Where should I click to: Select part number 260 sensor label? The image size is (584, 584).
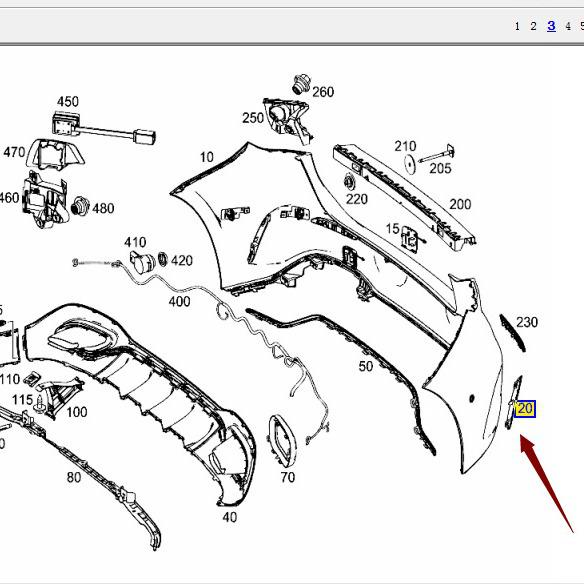pyautogui.click(x=323, y=92)
